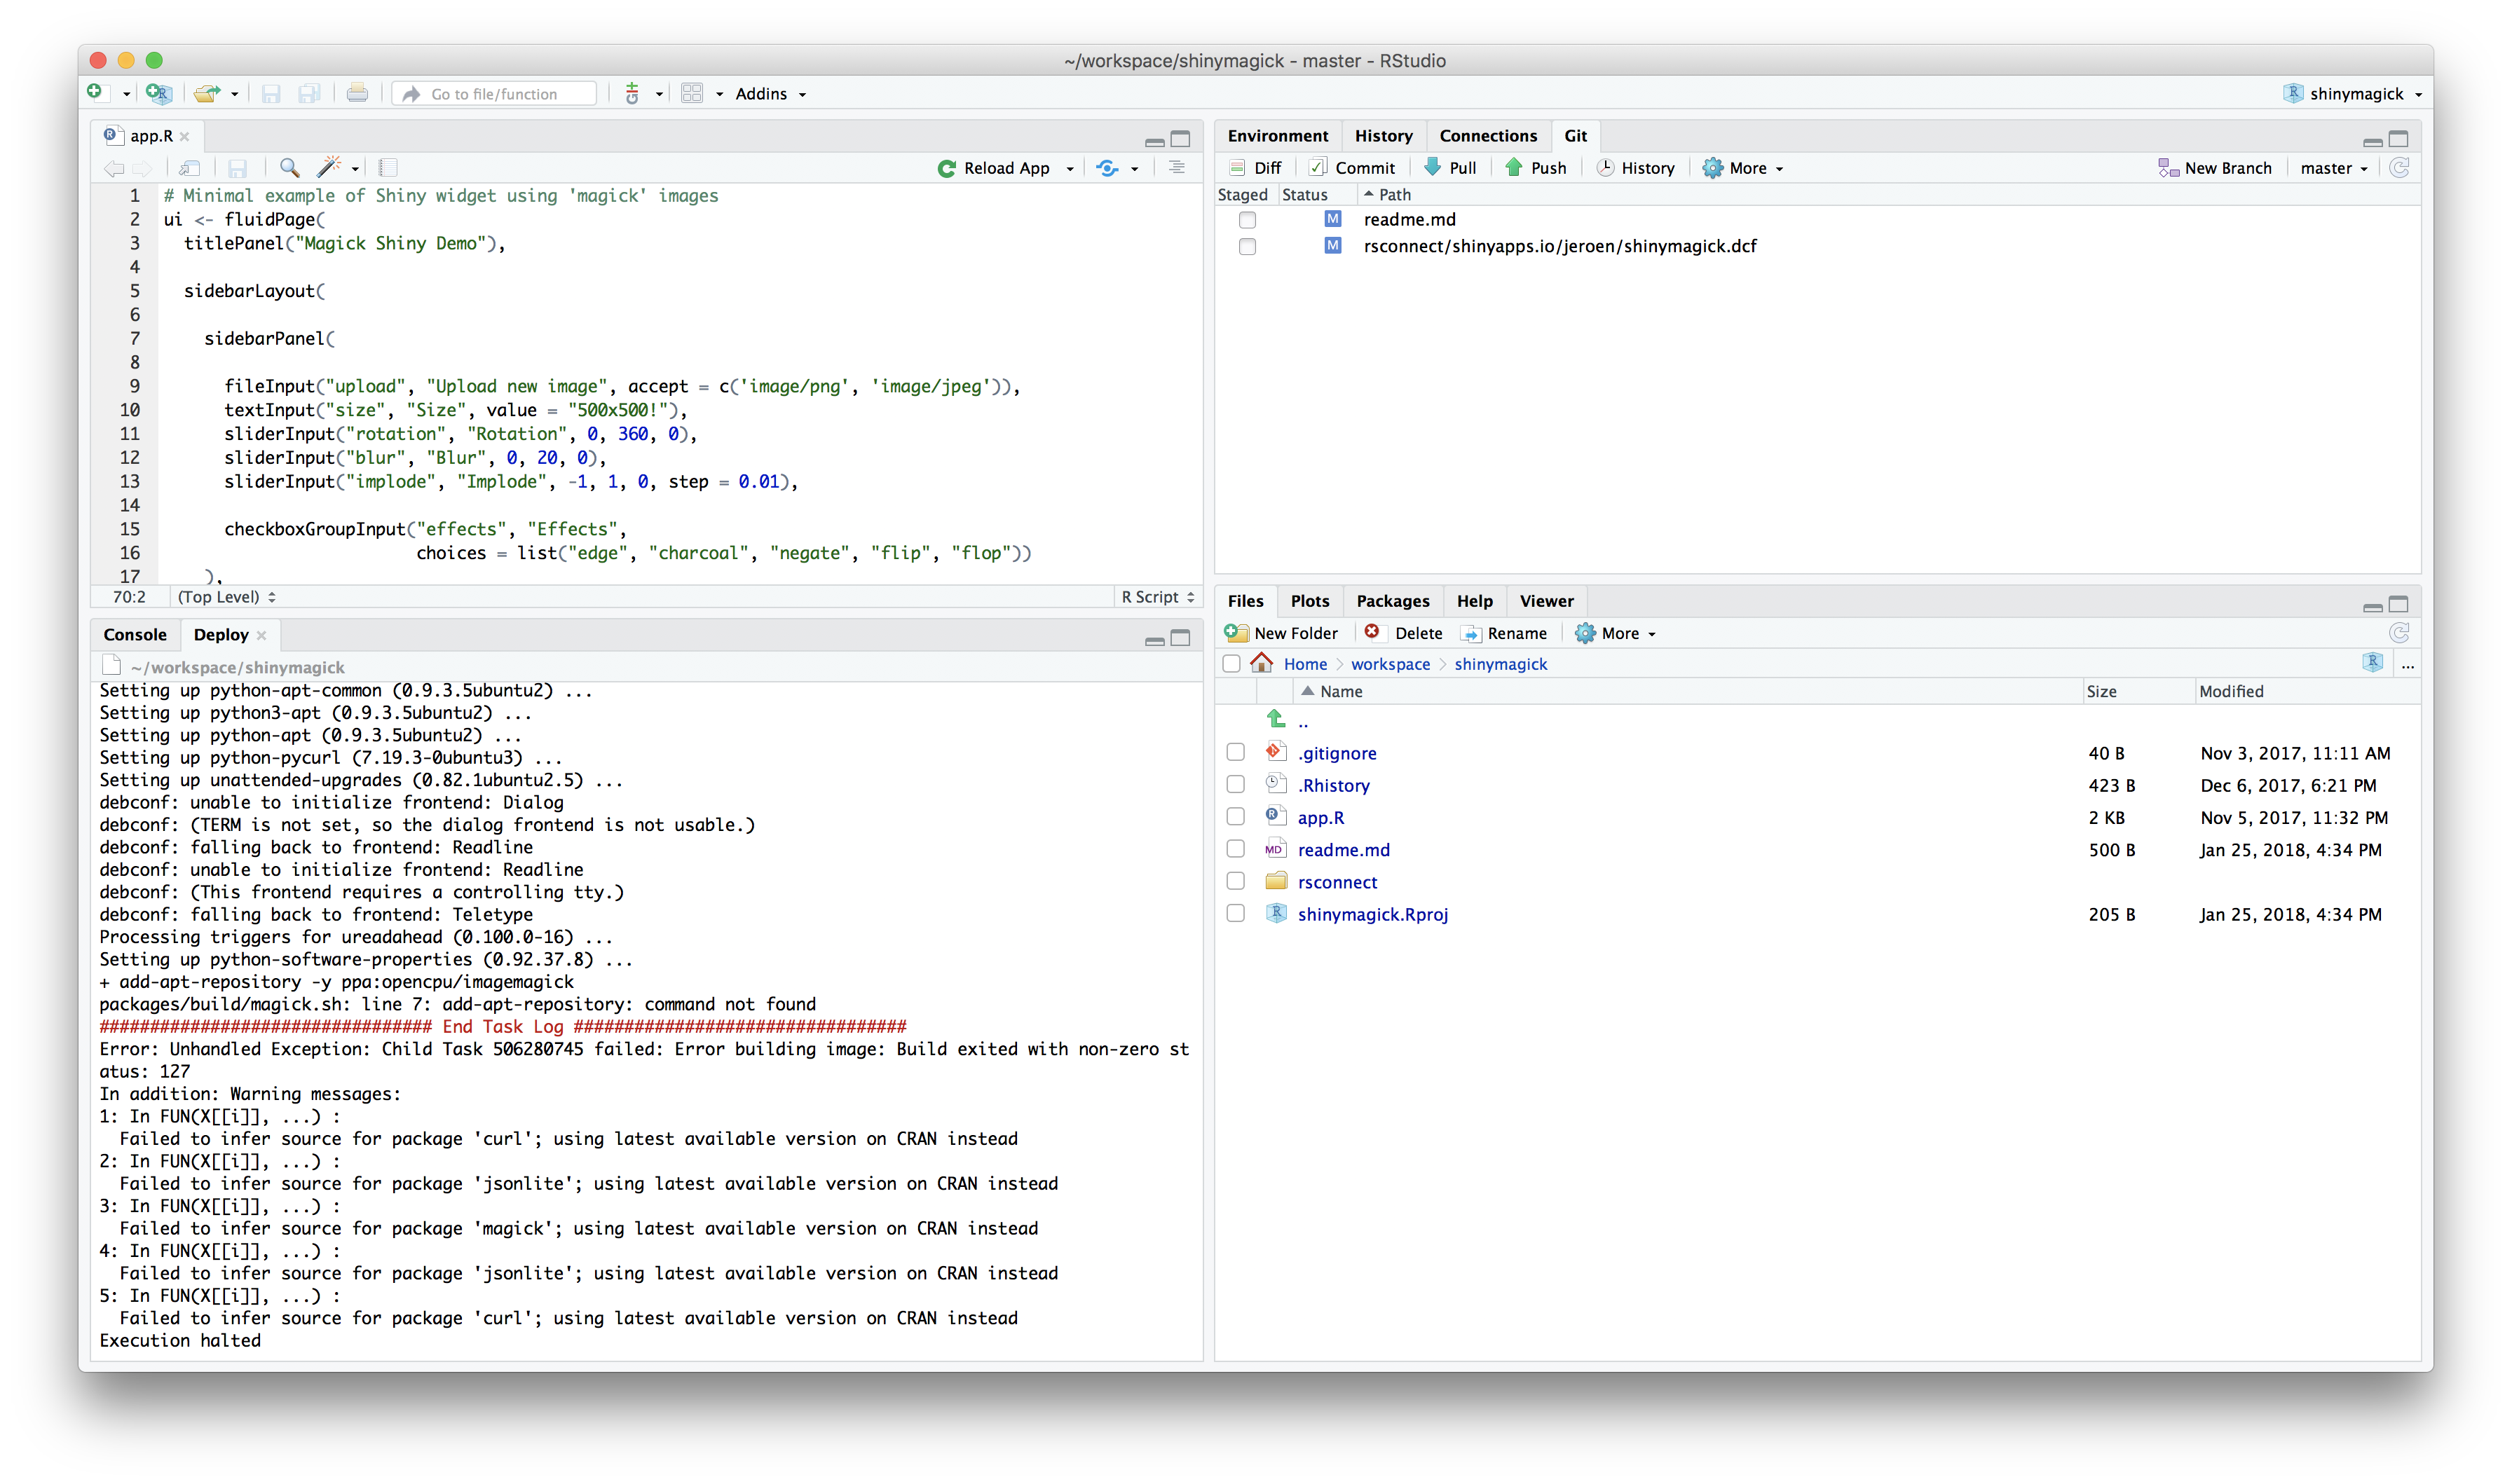Switch to the Console tab

click(x=134, y=634)
